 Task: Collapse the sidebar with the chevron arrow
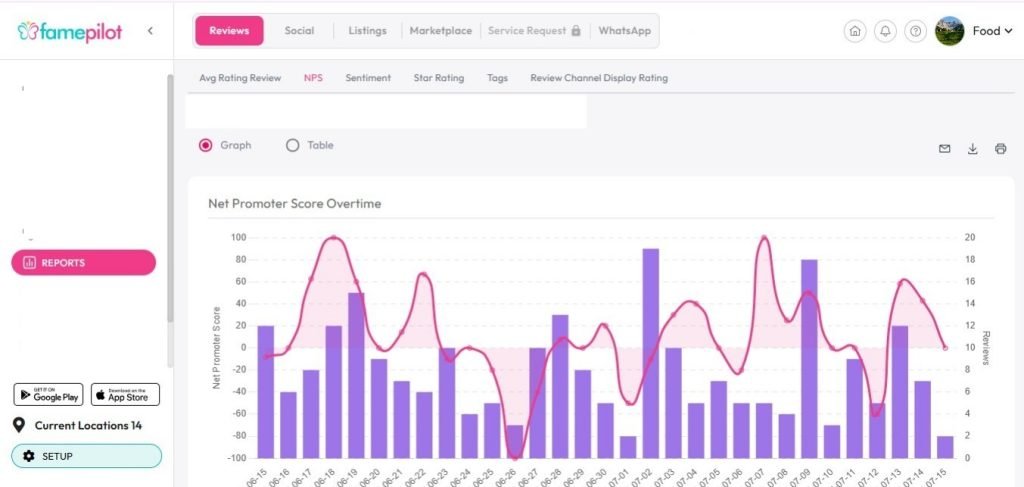coord(150,31)
